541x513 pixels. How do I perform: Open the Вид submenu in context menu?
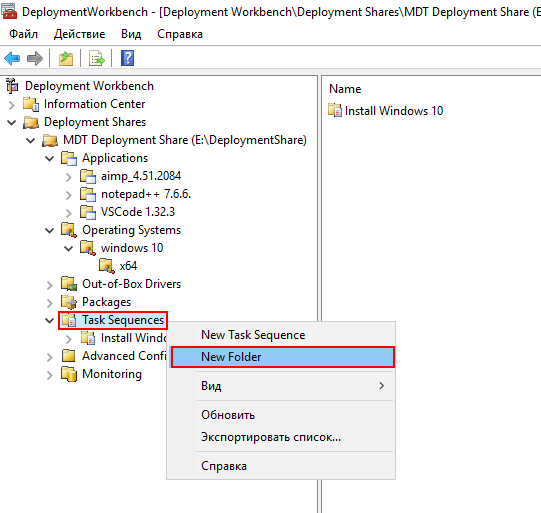click(x=281, y=386)
